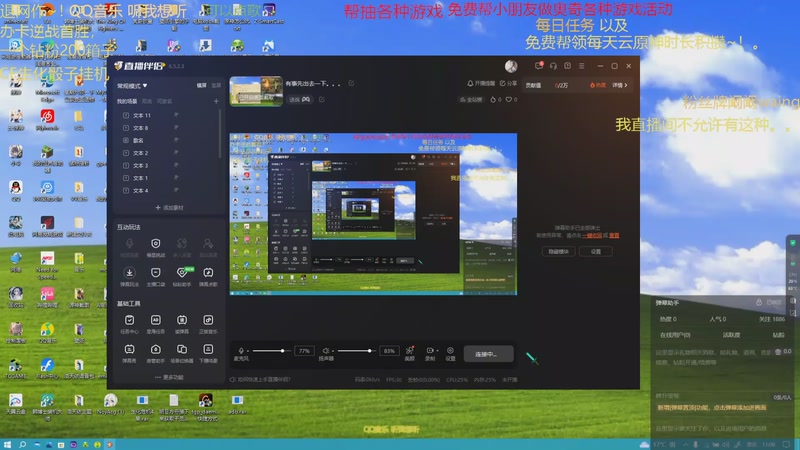
Task: Edit the stream title pencil icon
Action: (351, 83)
